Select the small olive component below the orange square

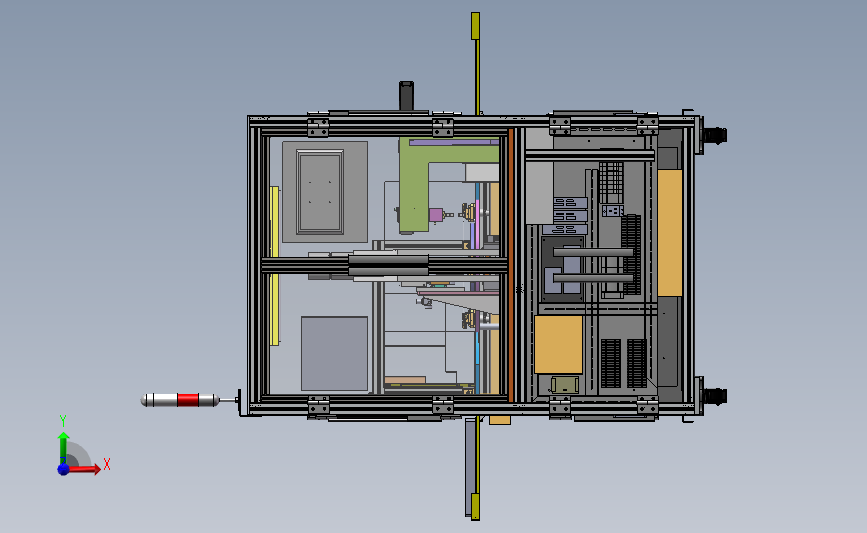pyautogui.click(x=565, y=385)
